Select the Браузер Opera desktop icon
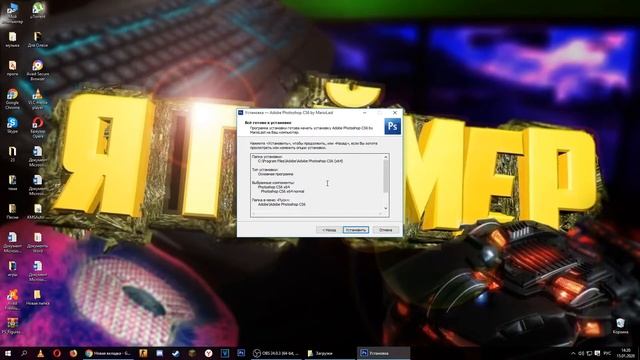Screen dimensions: 640x360 click(38, 127)
